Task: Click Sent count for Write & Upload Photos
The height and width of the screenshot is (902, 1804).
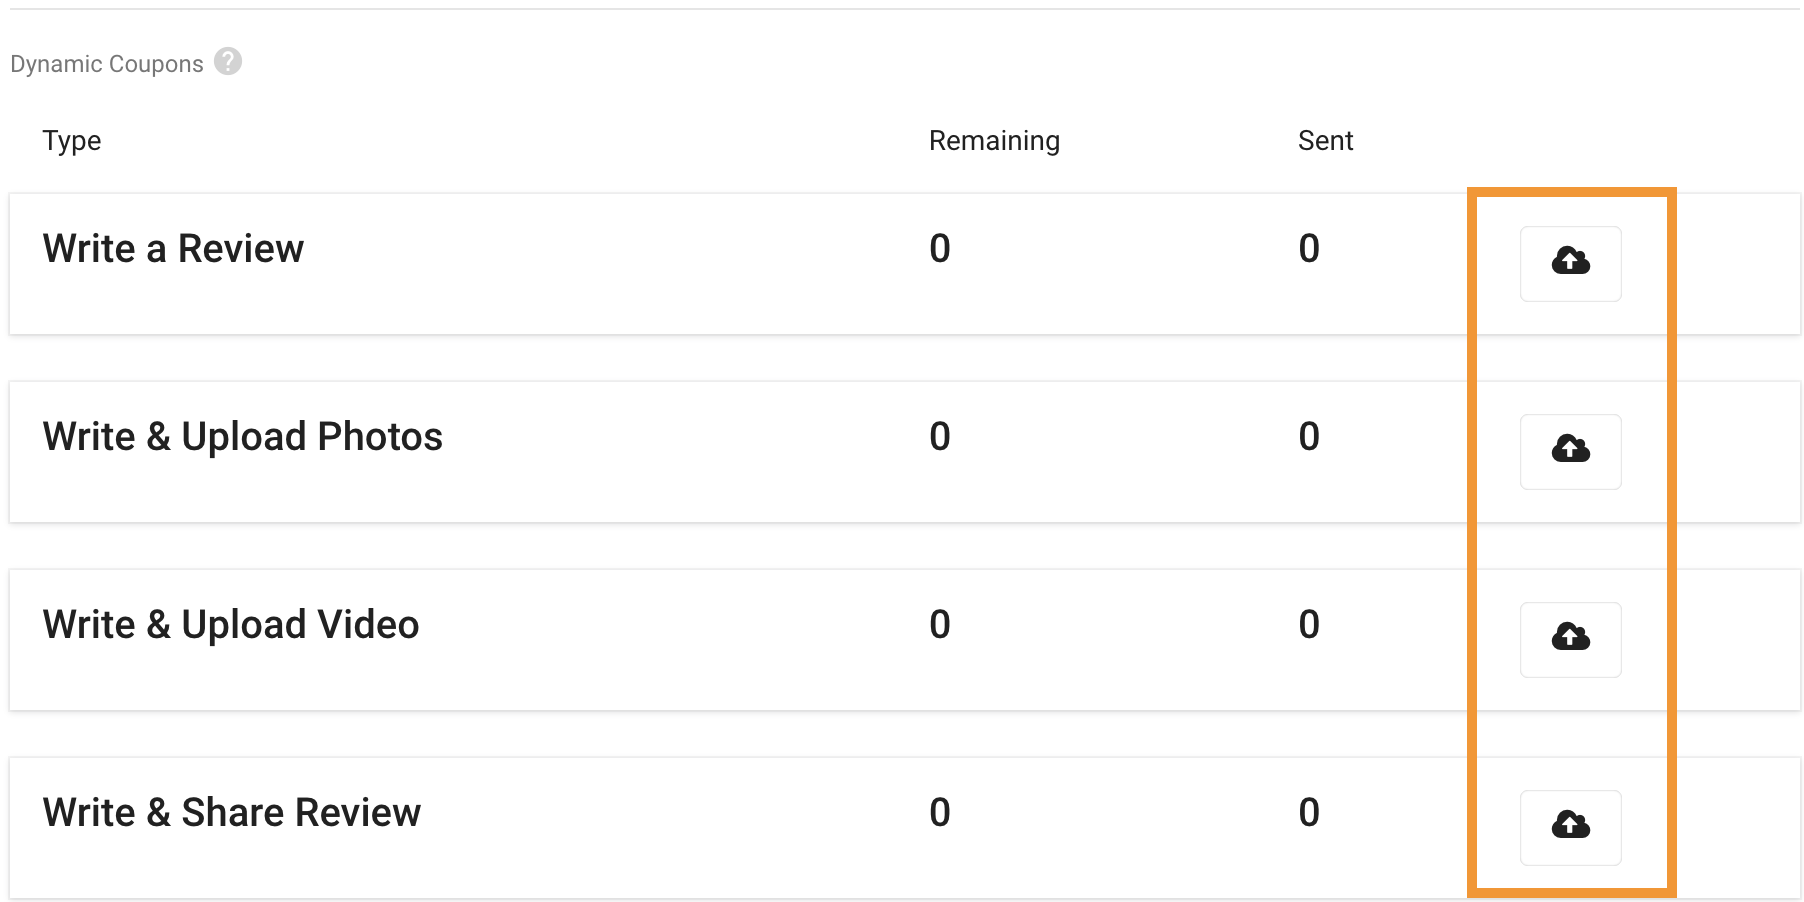Action: 1309,436
